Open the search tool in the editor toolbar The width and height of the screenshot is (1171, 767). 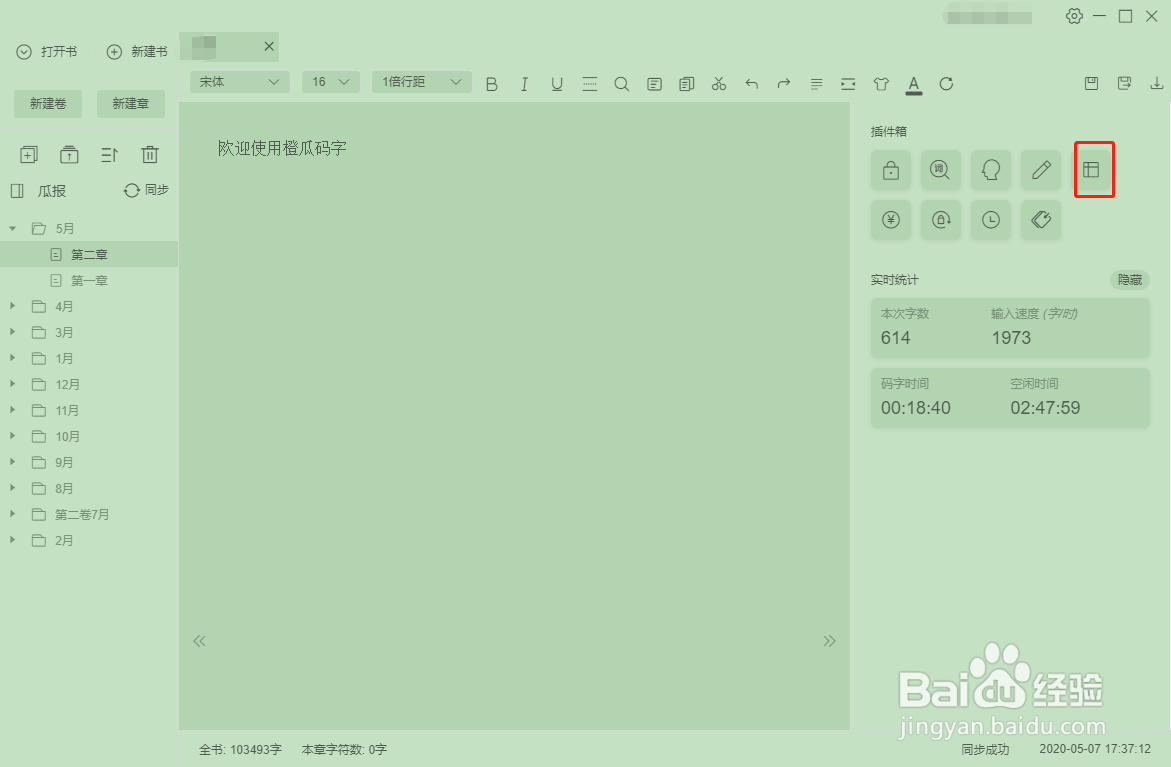(621, 84)
